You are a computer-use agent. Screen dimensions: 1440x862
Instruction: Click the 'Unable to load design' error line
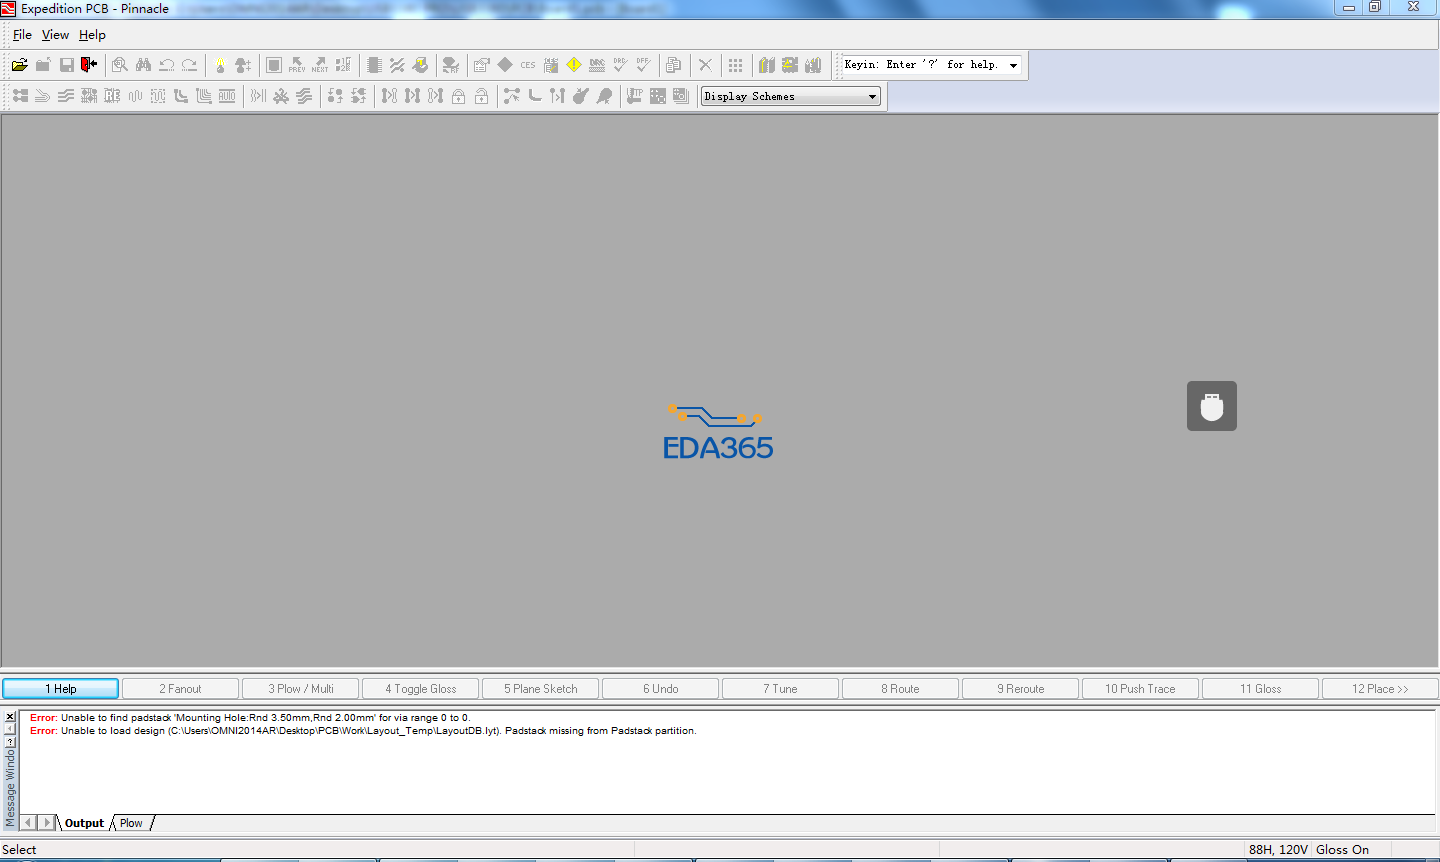(x=363, y=731)
